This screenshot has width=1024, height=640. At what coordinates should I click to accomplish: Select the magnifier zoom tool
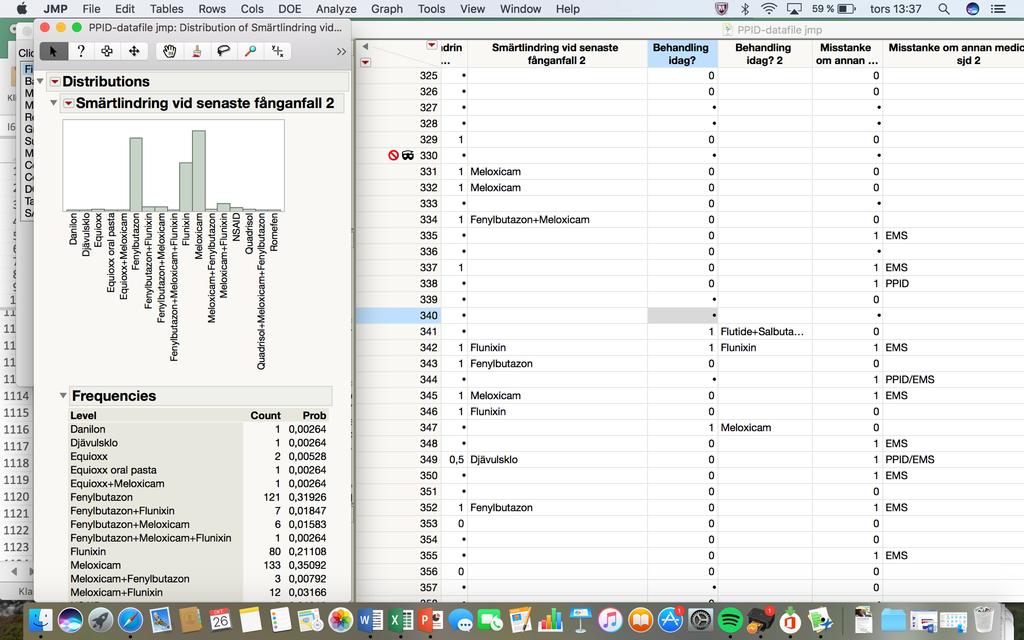[x=250, y=51]
